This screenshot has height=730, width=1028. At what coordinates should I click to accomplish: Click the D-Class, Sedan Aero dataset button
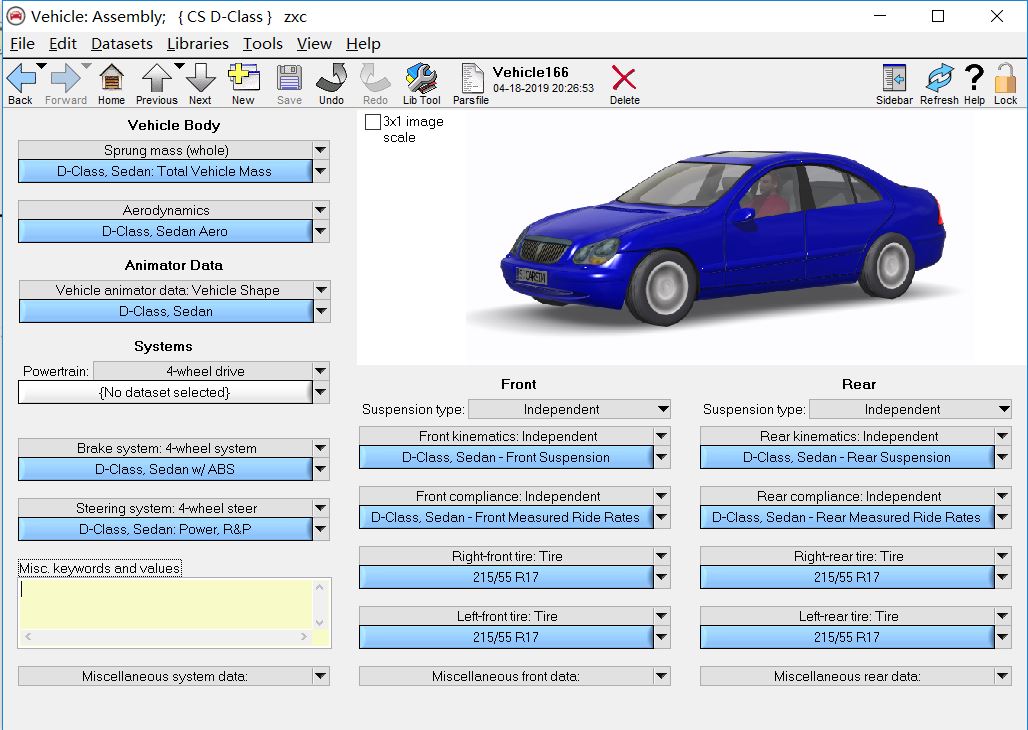click(x=165, y=231)
